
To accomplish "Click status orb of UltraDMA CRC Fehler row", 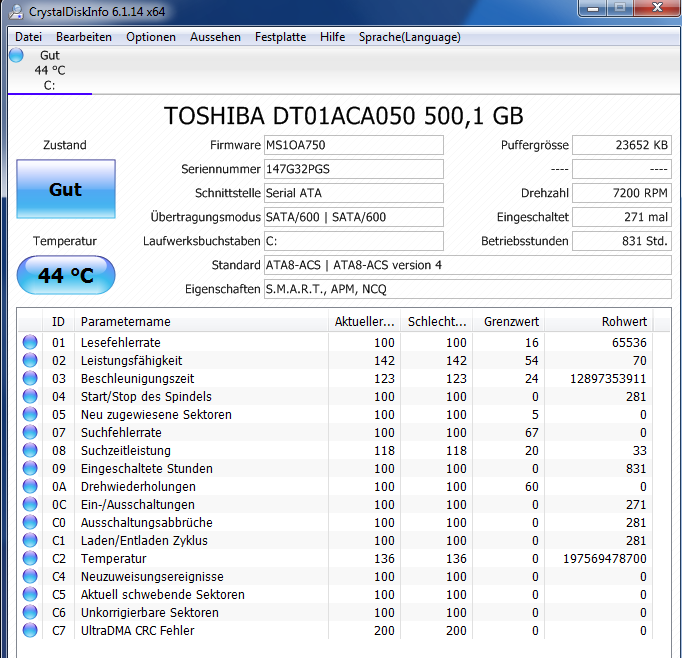I will (30, 630).
